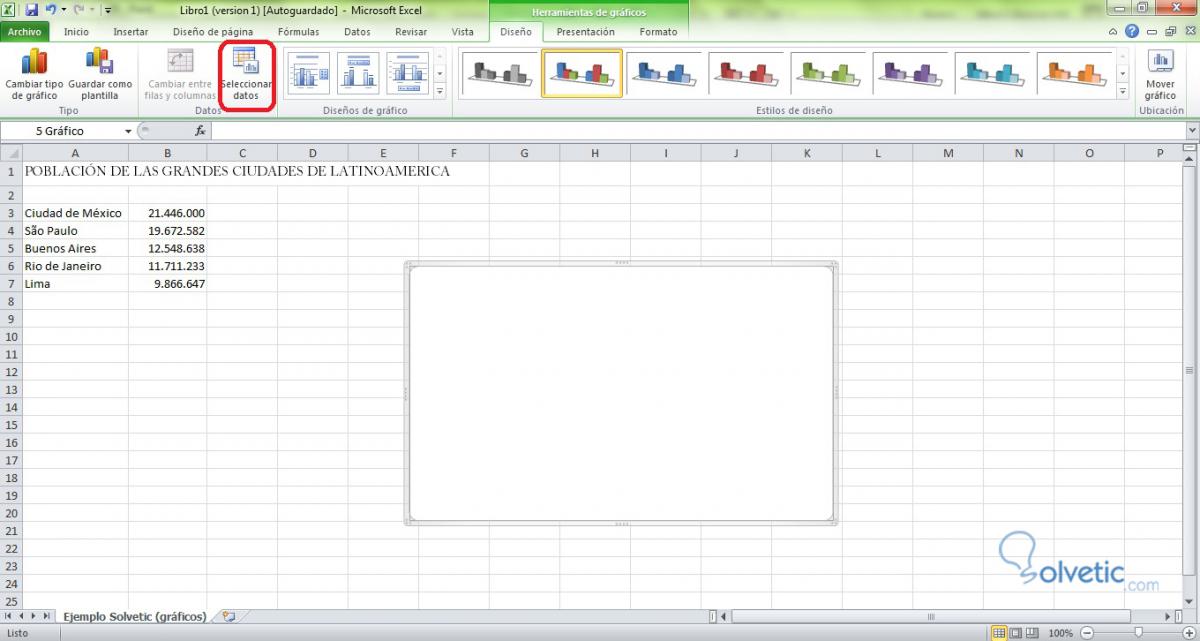Expand chart layouts gallery More arrow
The image size is (1200, 641).
pos(439,91)
